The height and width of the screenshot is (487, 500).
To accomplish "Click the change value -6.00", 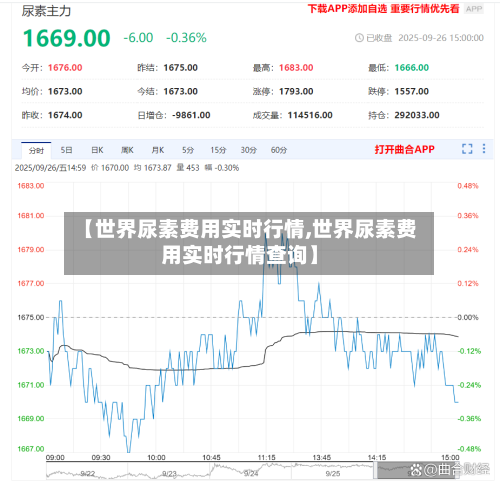I will [x=138, y=38].
